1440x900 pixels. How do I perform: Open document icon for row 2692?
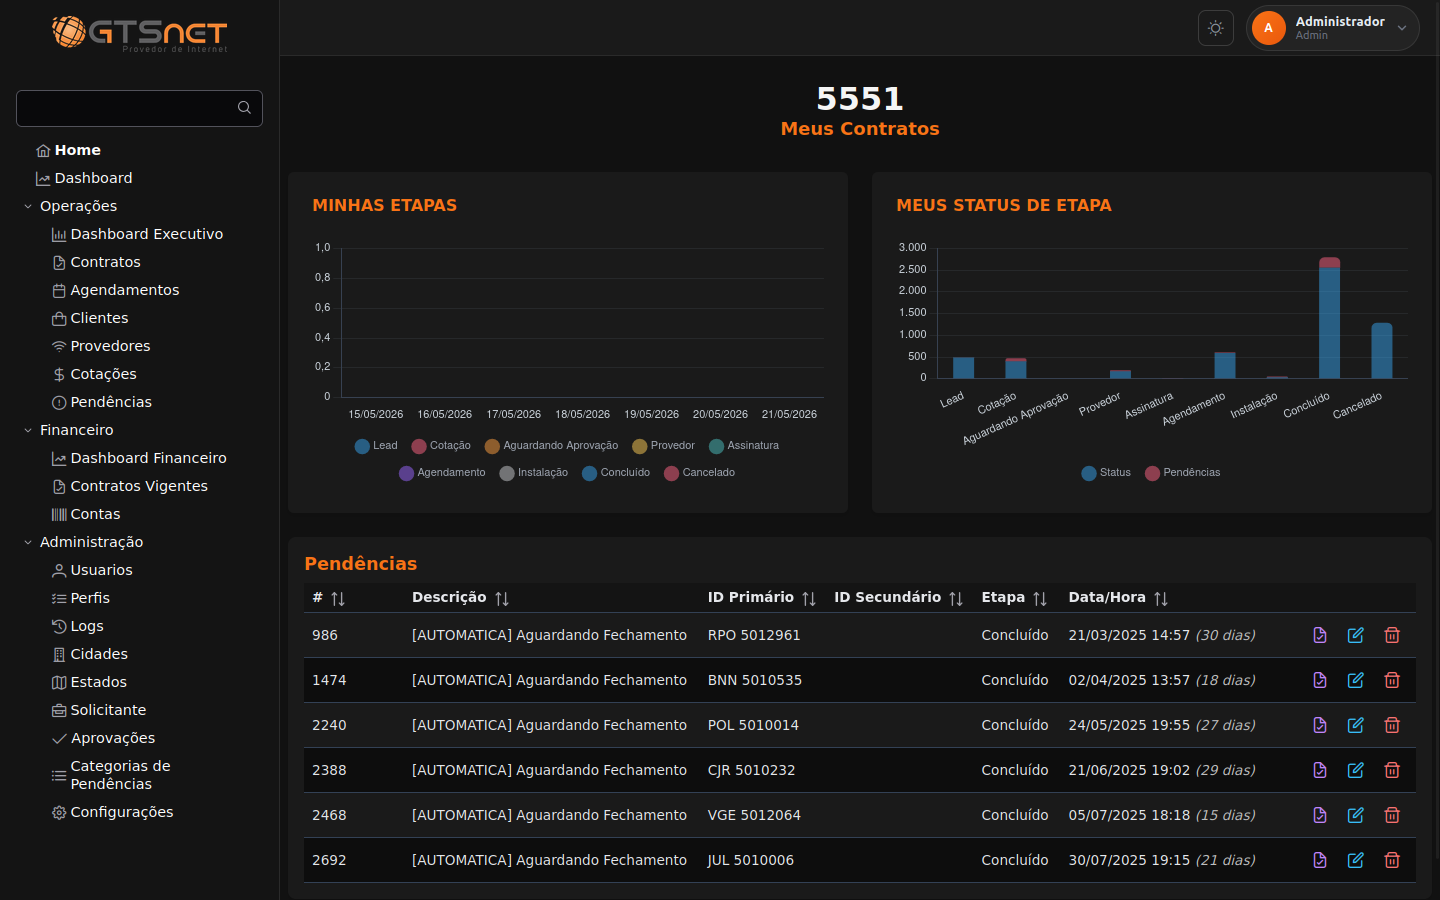[x=1320, y=860]
